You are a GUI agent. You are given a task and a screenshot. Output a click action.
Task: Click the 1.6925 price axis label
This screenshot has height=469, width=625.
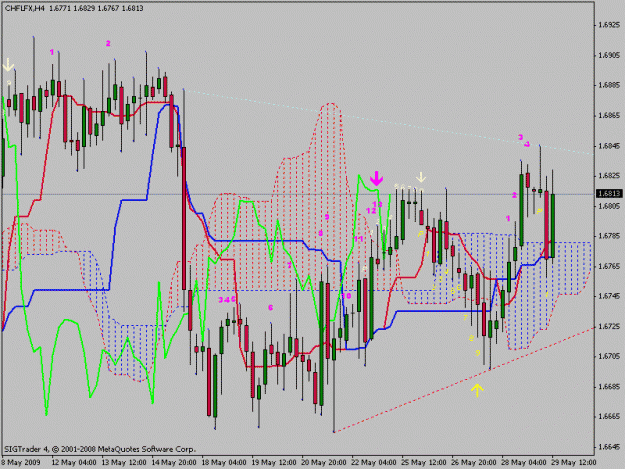[x=609, y=25]
